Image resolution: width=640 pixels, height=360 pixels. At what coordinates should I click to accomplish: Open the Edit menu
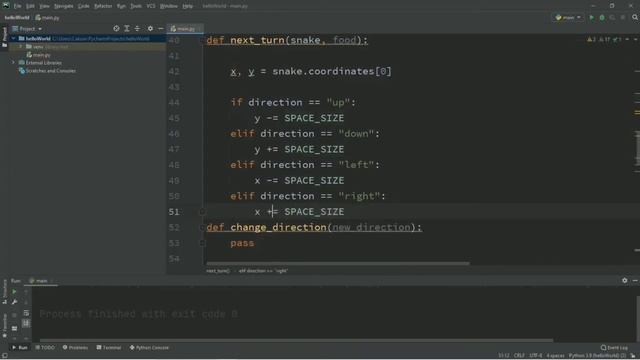coord(30,6)
